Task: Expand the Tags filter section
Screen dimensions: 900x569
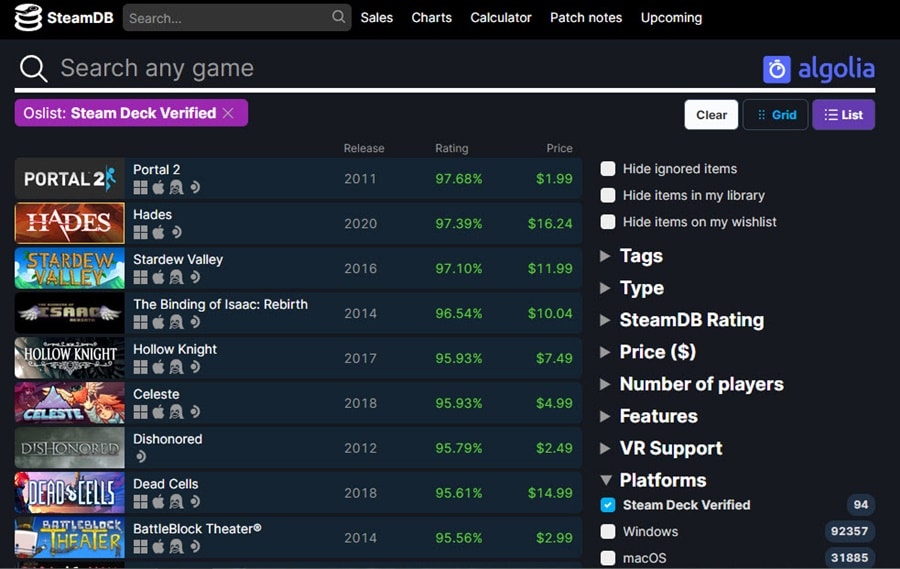Action: pos(631,256)
